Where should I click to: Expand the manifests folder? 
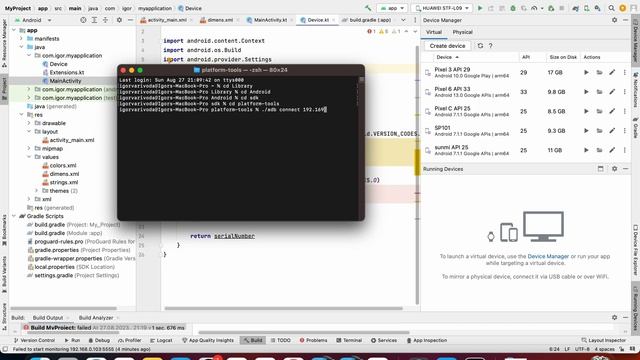tap(22, 39)
